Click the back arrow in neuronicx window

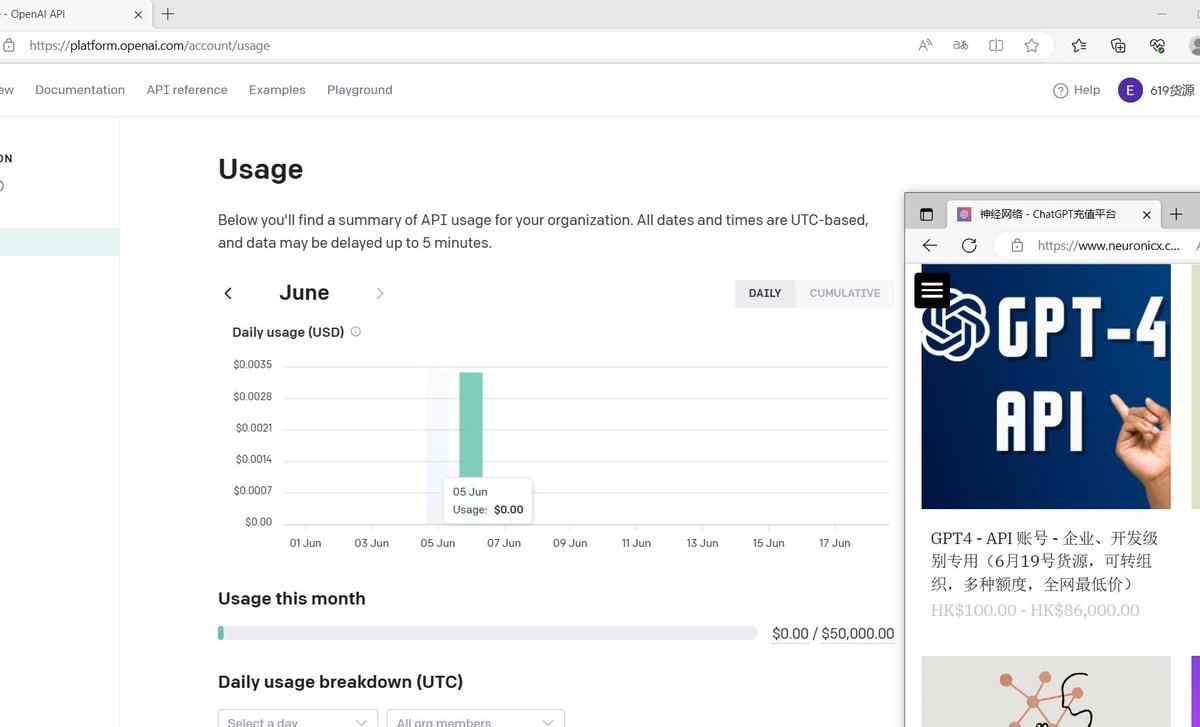coord(930,245)
